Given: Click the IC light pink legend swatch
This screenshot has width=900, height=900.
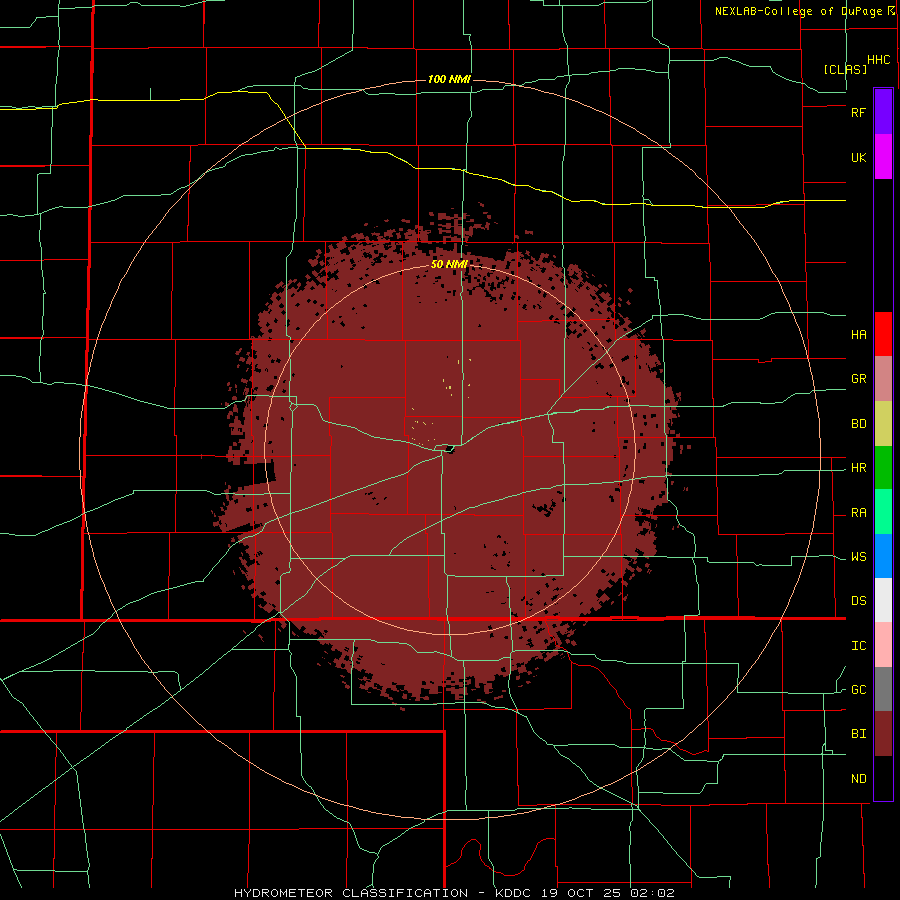Looking at the screenshot, I should [883, 645].
